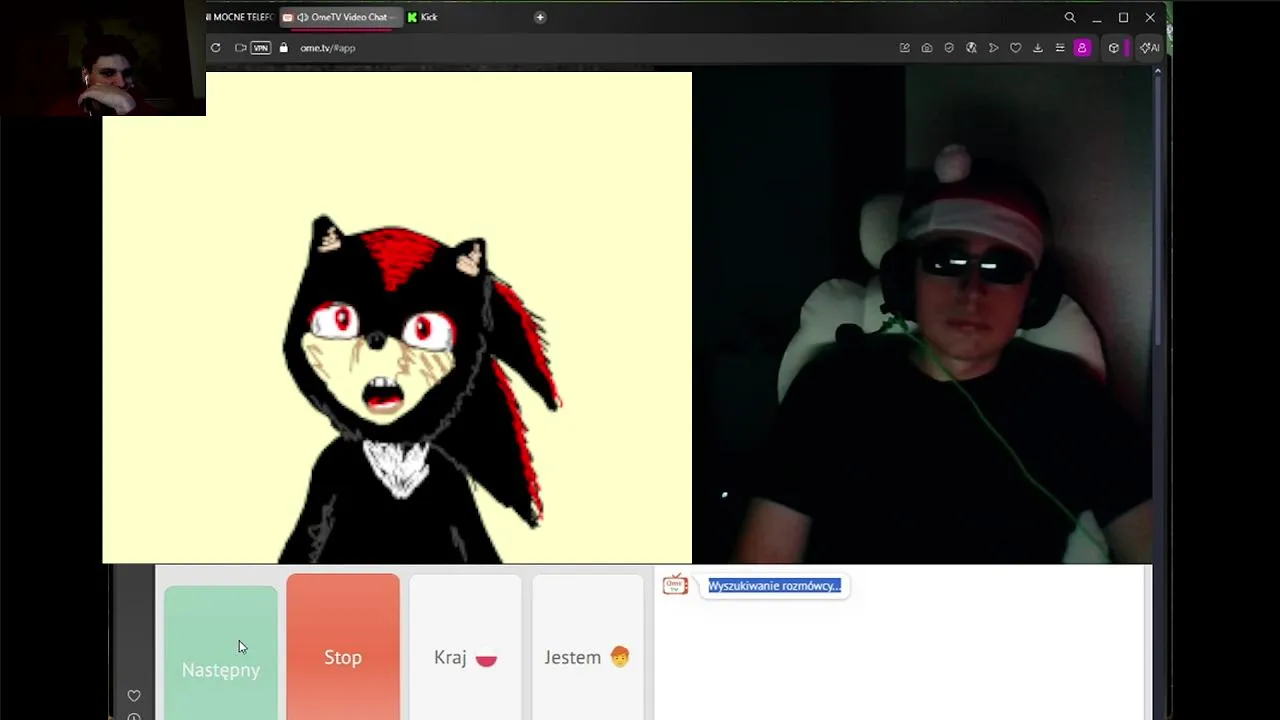Open the easy setup sliders icon
This screenshot has height=720, width=1280.
[1059, 48]
